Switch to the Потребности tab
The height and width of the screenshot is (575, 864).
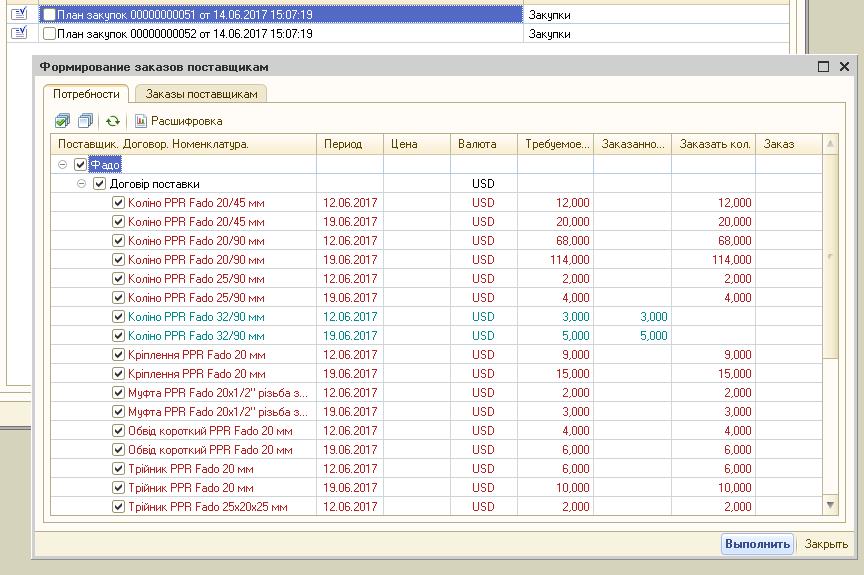coord(86,94)
